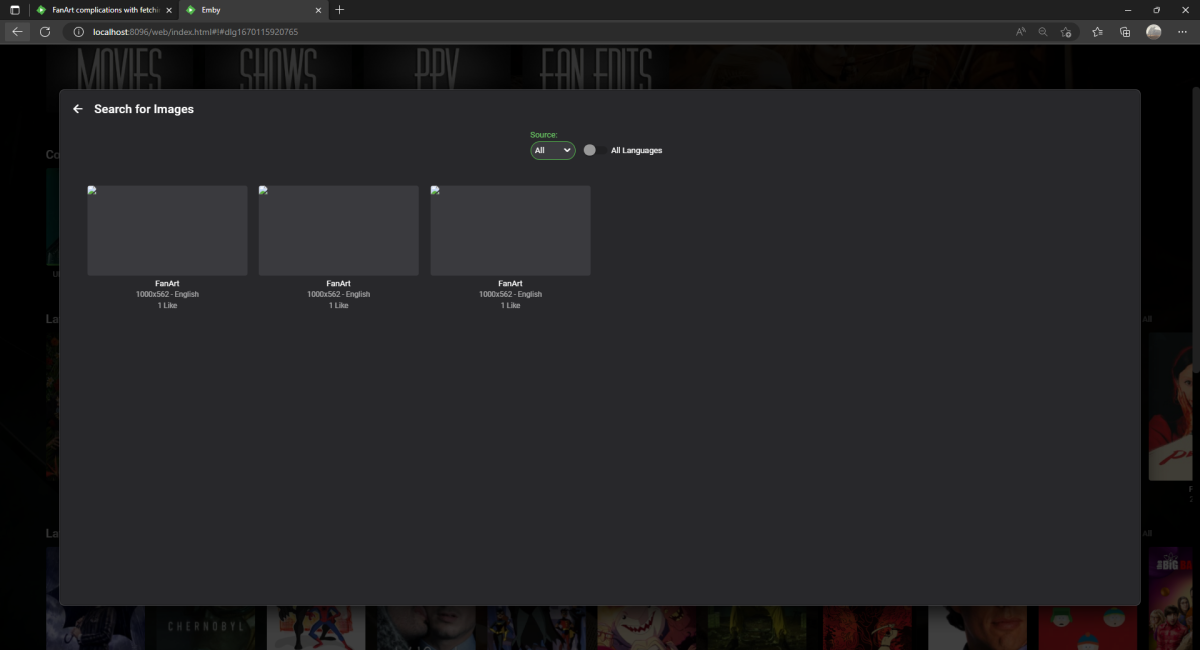Image resolution: width=1200 pixels, height=650 pixels.
Task: Select the first FanArt image thumbnail
Action: (x=167, y=230)
